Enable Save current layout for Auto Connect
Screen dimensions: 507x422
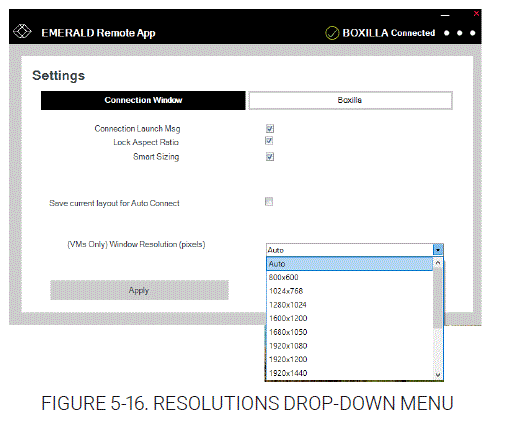[269, 202]
